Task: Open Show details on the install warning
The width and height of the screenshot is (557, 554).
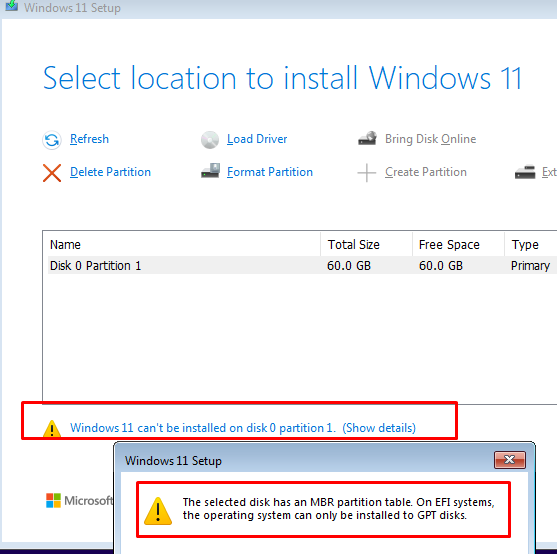Action: pyautogui.click(x=379, y=428)
